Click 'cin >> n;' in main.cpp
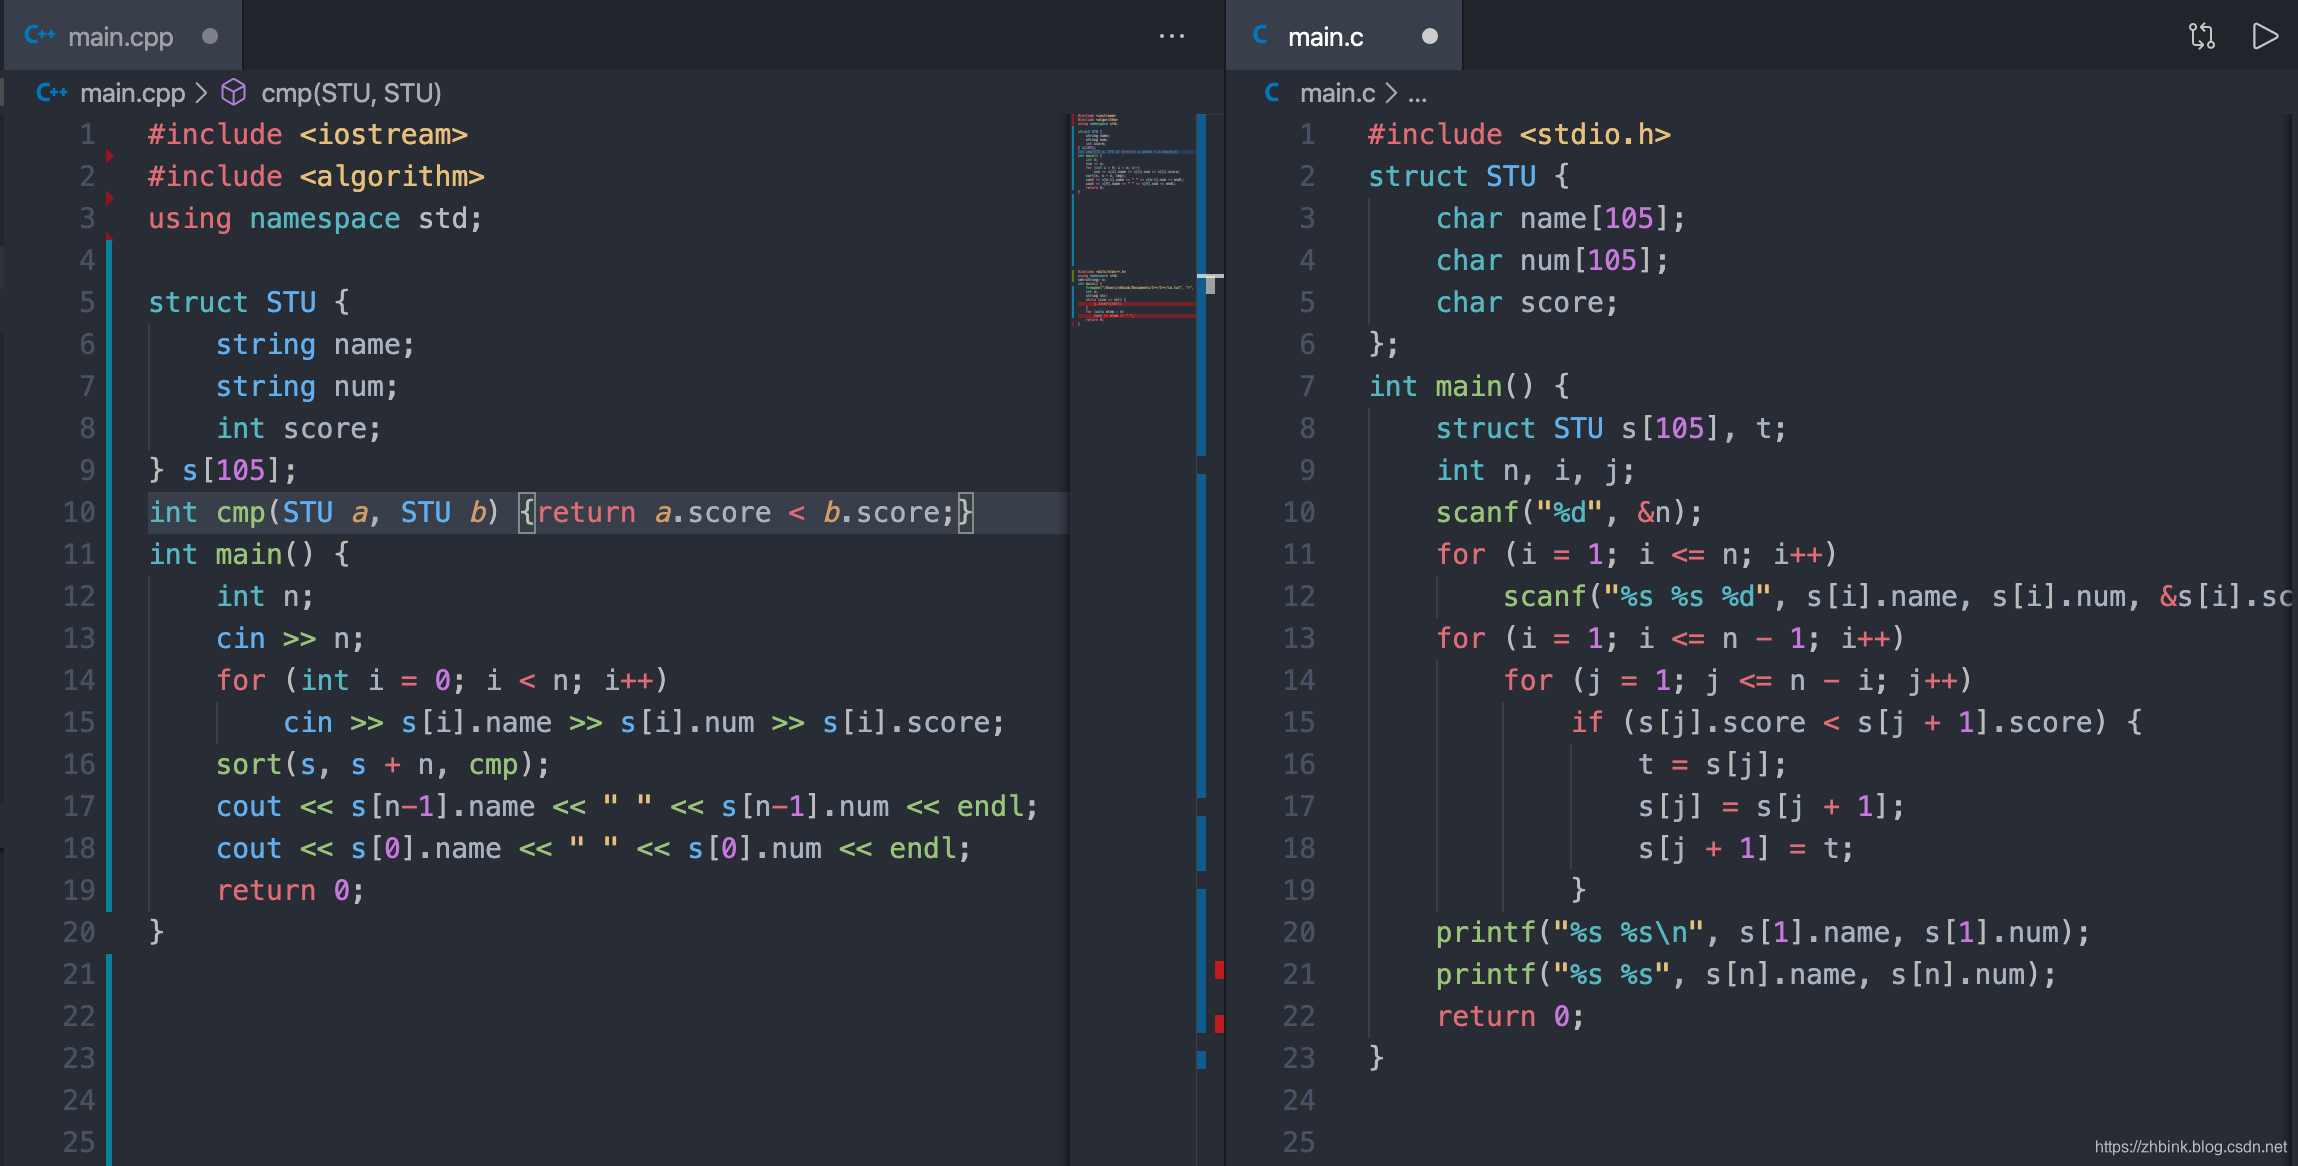Image resolution: width=2298 pixels, height=1166 pixels. point(290,638)
